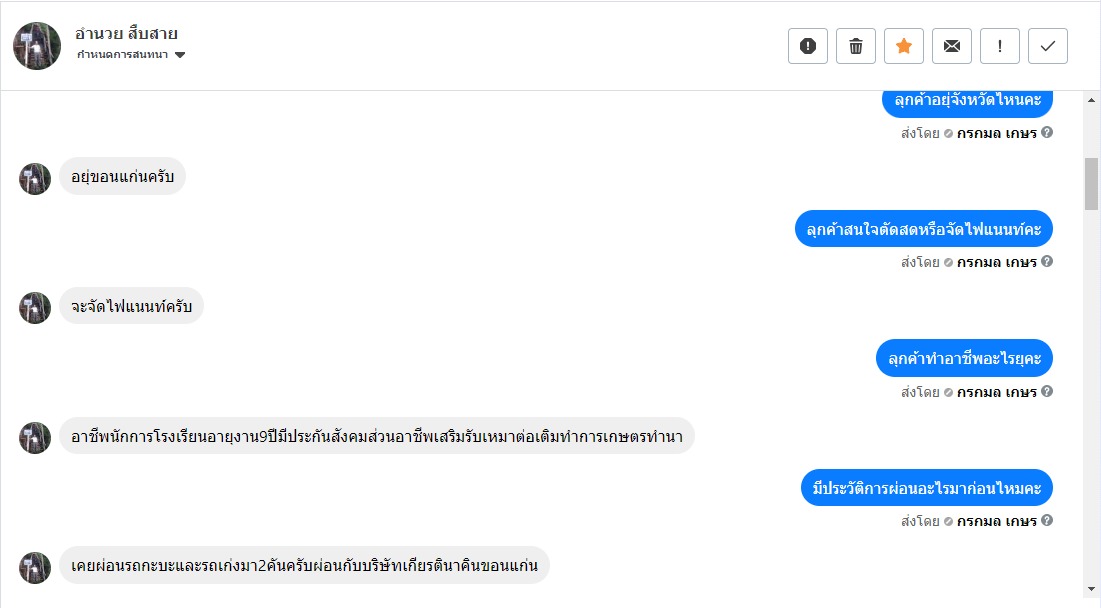This screenshot has width=1101, height=608.
Task: Delete conversation using the trash icon
Action: (x=856, y=46)
